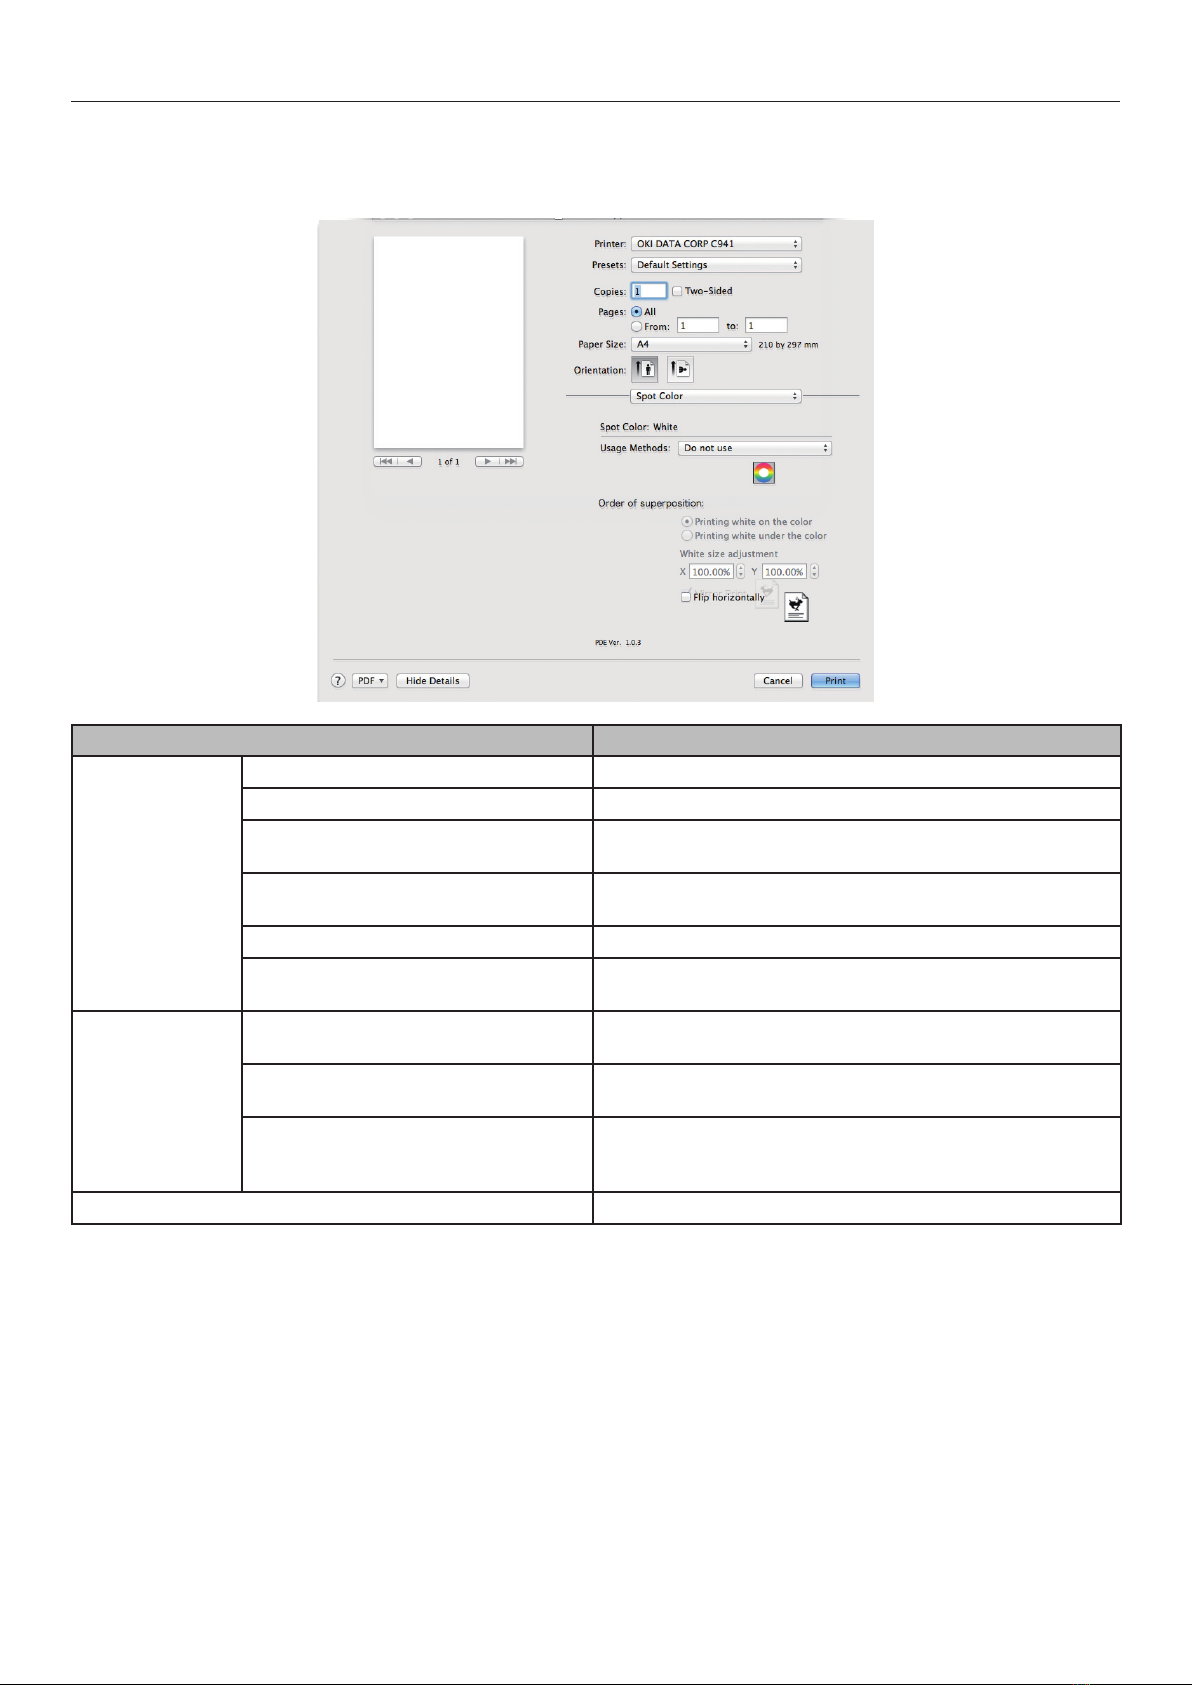Screen dimensions: 1192x1685
Task: Open the Presets Default Settings dropdown
Action: tap(716, 265)
